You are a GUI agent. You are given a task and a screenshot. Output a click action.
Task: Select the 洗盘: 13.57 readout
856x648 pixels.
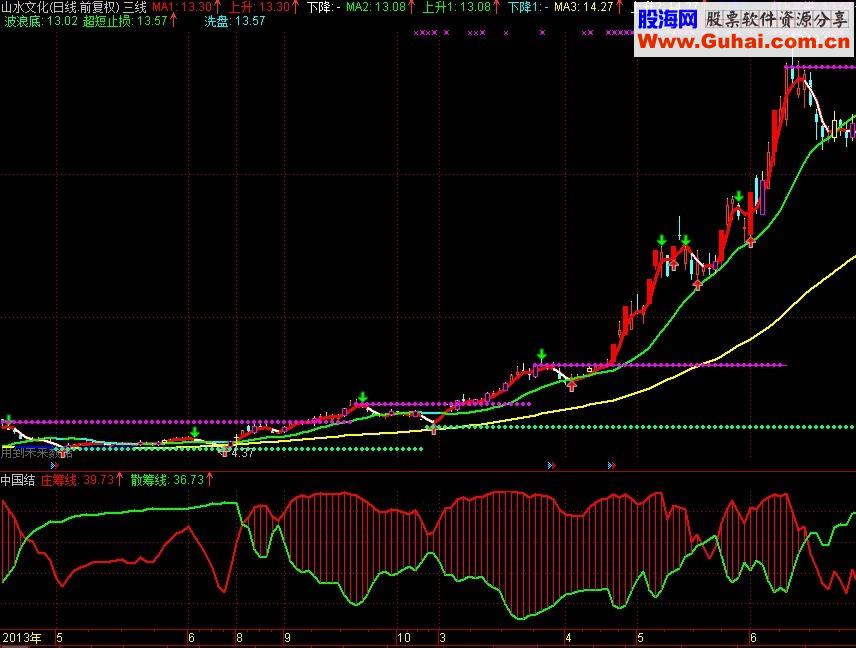(235, 21)
